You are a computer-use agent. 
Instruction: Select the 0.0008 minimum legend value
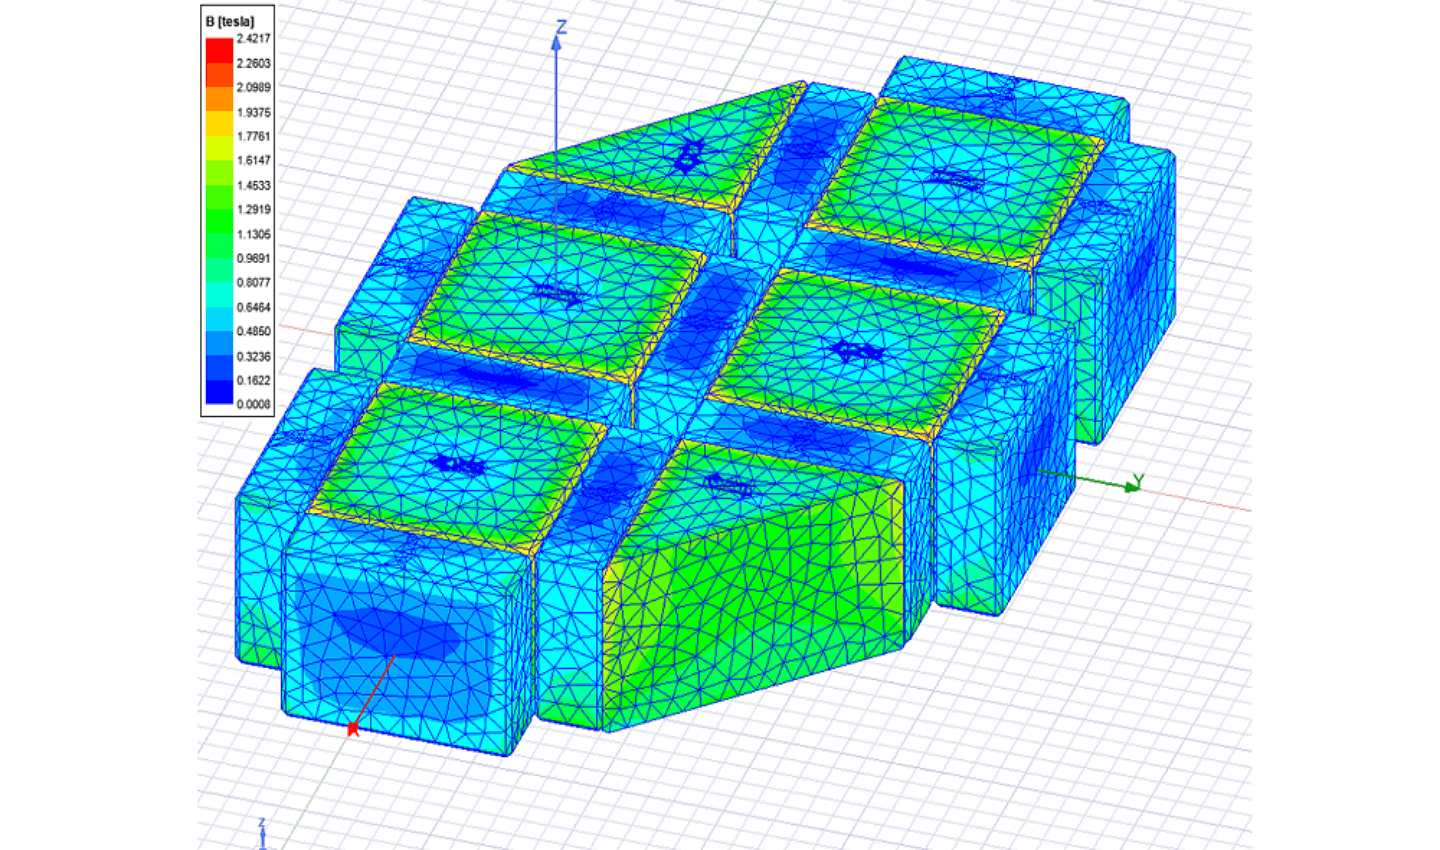[x=253, y=404]
